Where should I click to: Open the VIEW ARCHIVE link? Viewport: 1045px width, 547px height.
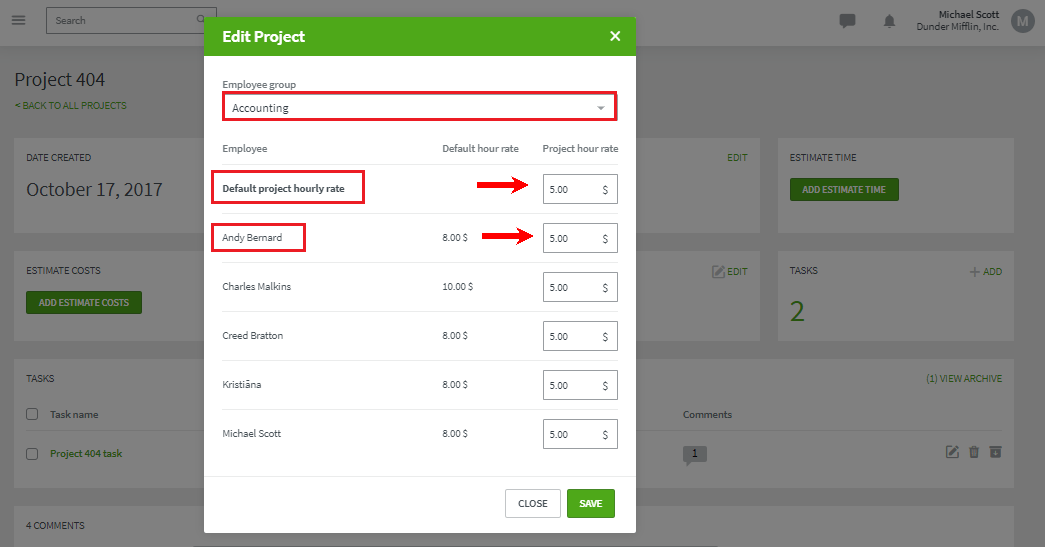964,378
